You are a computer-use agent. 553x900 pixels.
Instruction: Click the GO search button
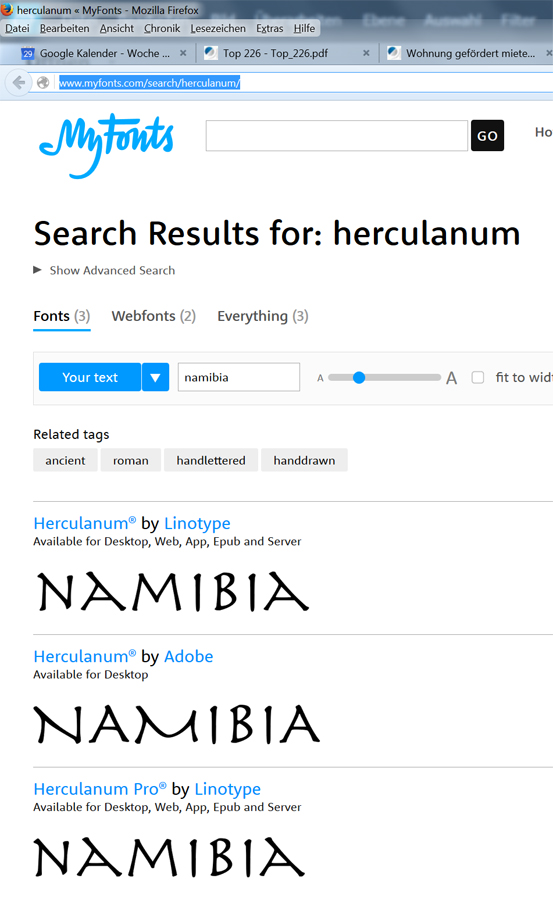pos(488,135)
